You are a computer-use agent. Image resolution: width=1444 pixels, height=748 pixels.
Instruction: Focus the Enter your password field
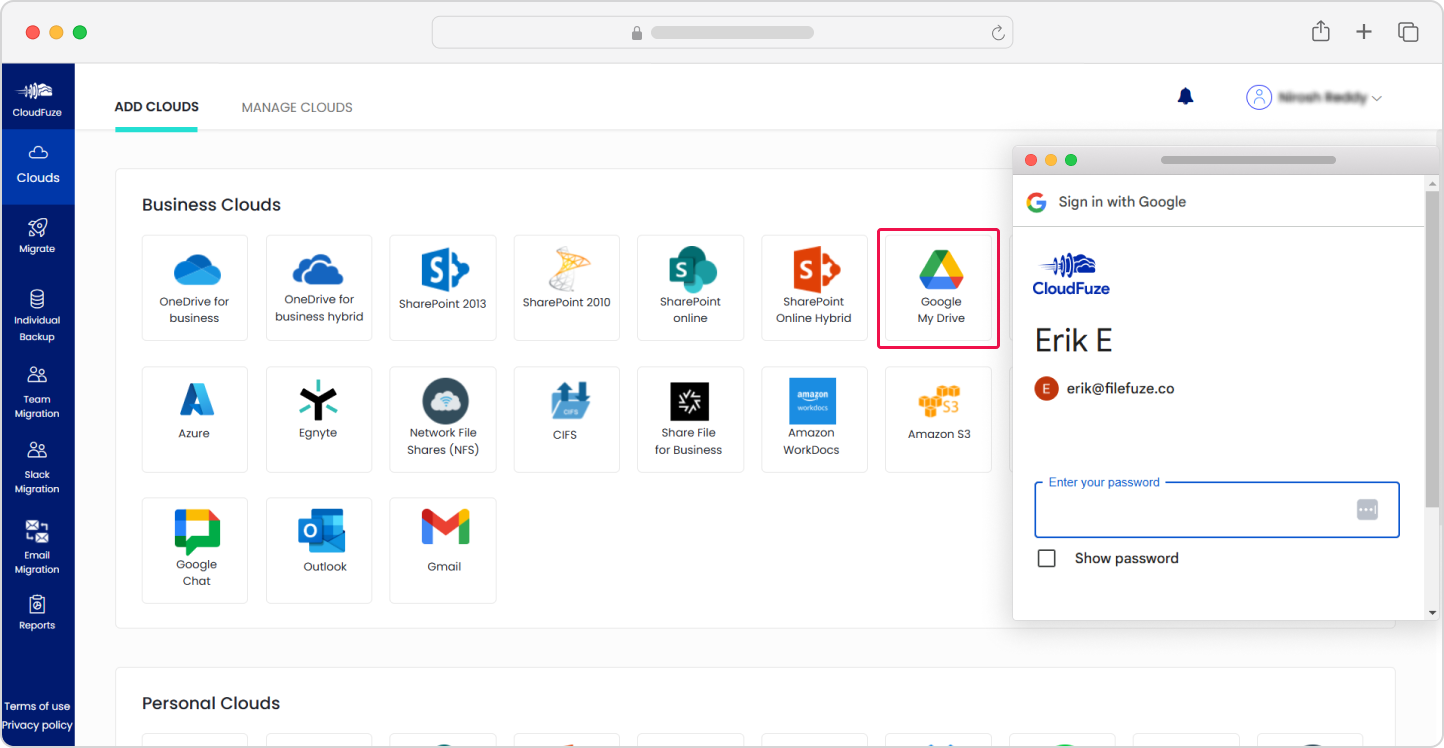(x=1217, y=510)
